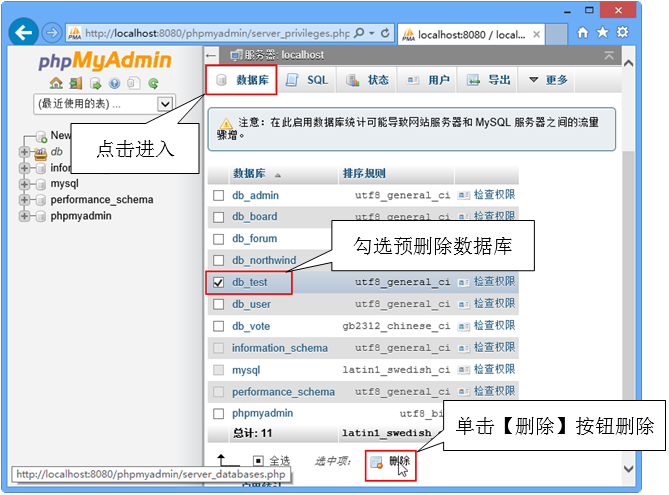
Task: Check the phpmyadmin database checkbox
Action: [x=218, y=413]
